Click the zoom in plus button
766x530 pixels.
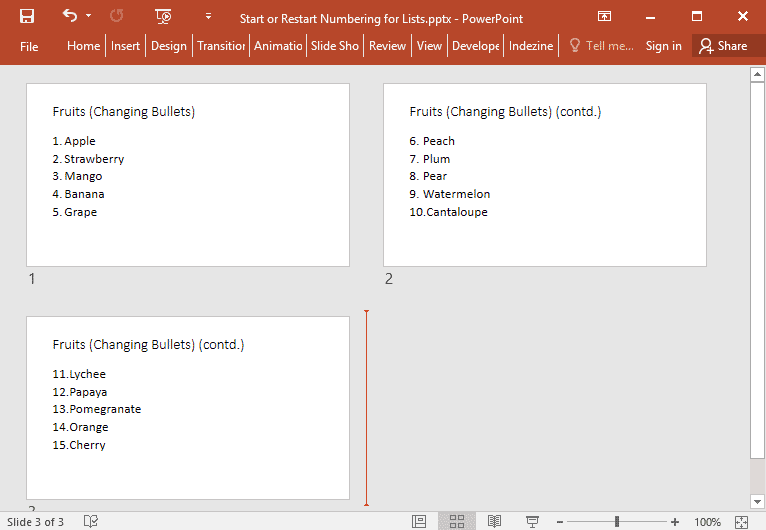coord(675,522)
